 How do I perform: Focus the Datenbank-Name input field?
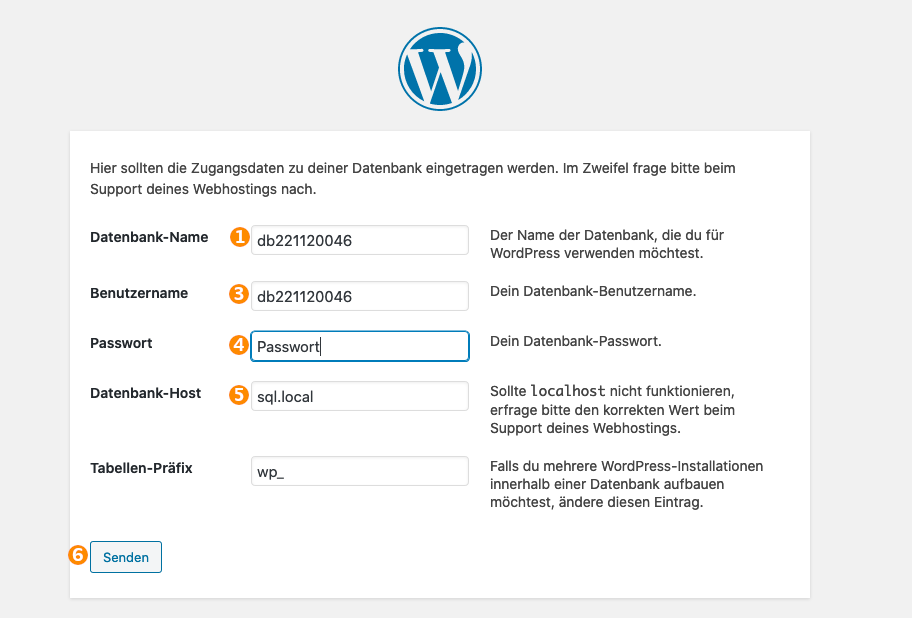pos(359,240)
